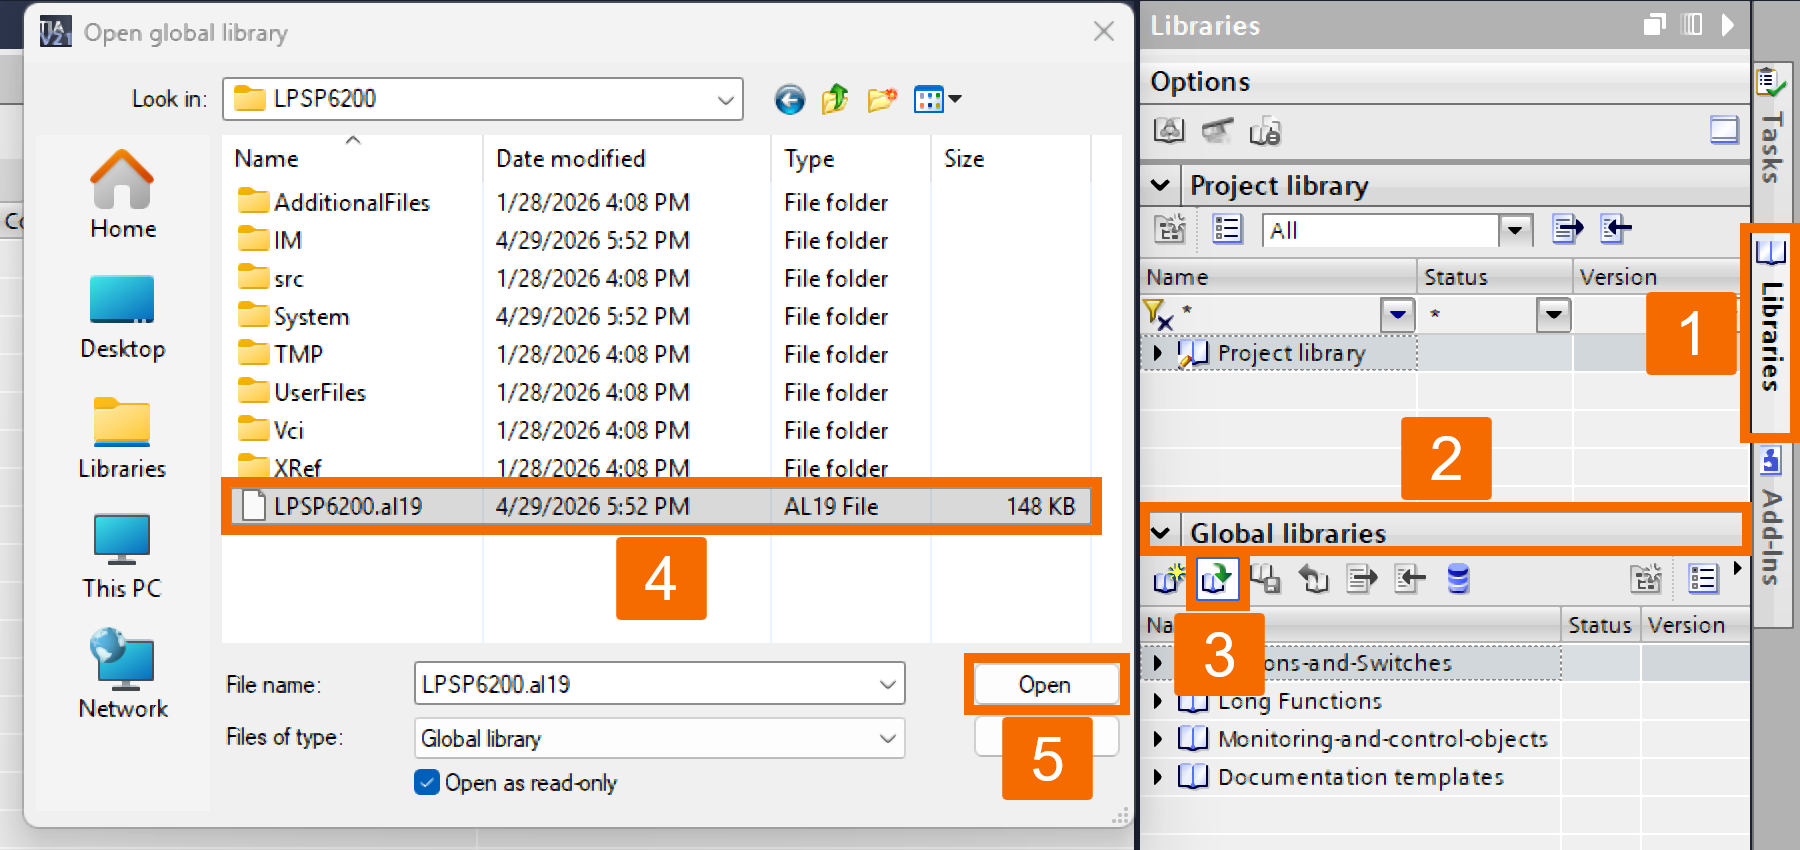This screenshot has height=850, width=1800.
Task: Create new folder in the dialog toolbar
Action: [x=882, y=99]
